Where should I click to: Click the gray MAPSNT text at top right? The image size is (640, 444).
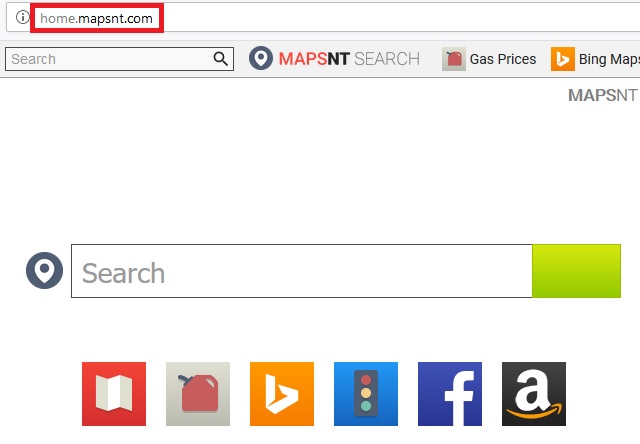click(602, 95)
